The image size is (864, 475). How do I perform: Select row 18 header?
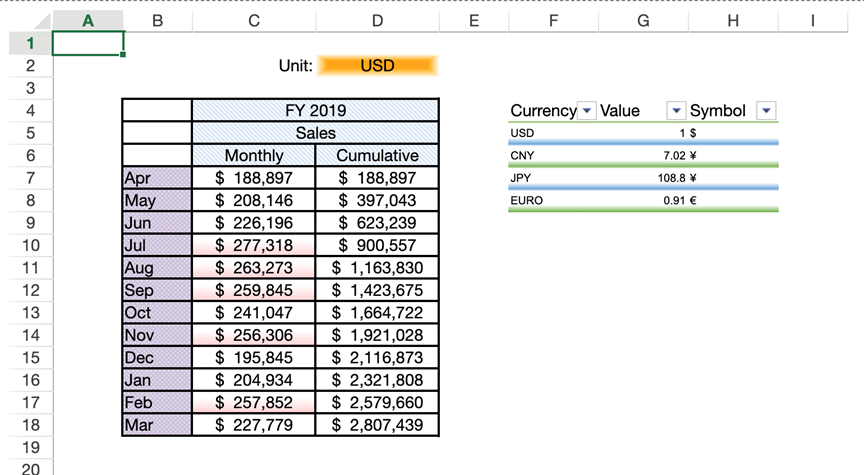click(31, 425)
